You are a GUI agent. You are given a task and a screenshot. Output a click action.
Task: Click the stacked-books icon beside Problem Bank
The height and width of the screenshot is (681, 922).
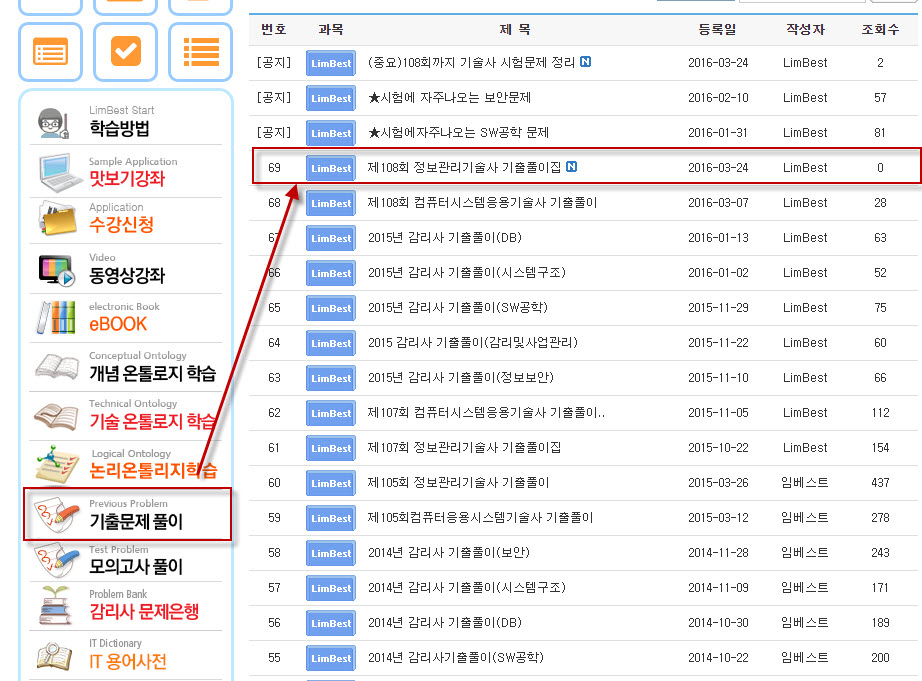click(55, 606)
